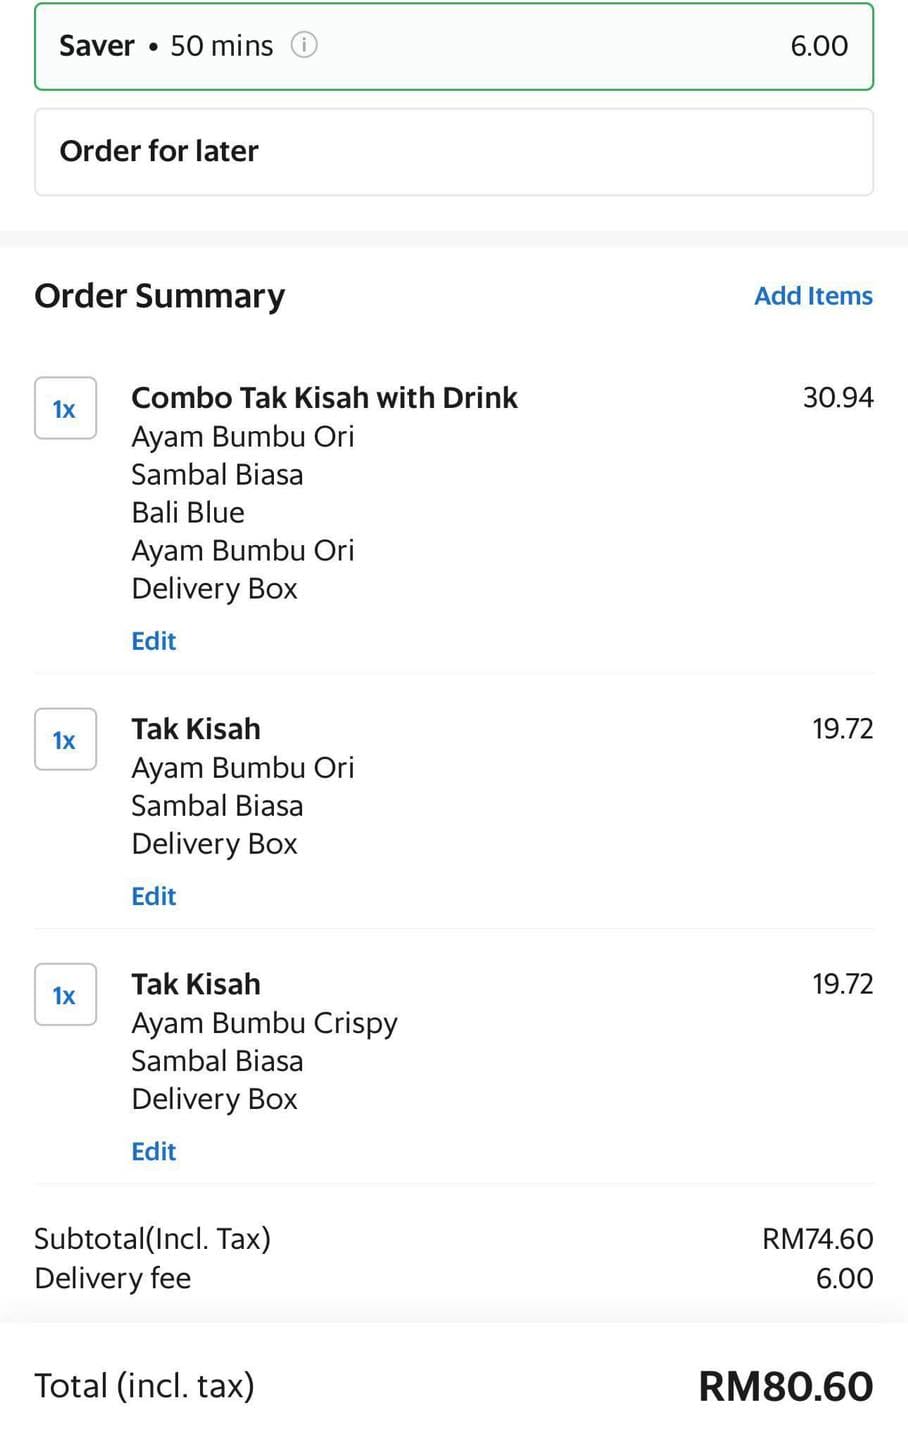
Task: Select the Saver delivery option
Action: [x=454, y=46]
